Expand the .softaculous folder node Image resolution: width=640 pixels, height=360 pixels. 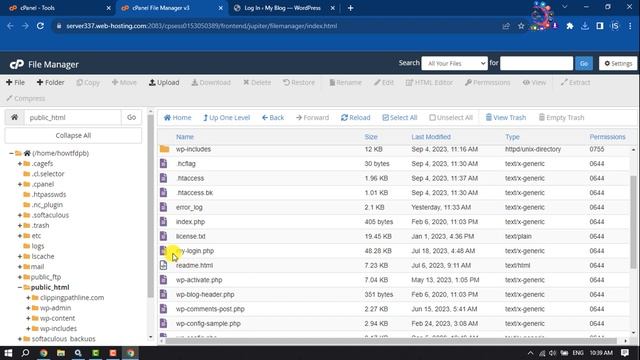coord(20,215)
